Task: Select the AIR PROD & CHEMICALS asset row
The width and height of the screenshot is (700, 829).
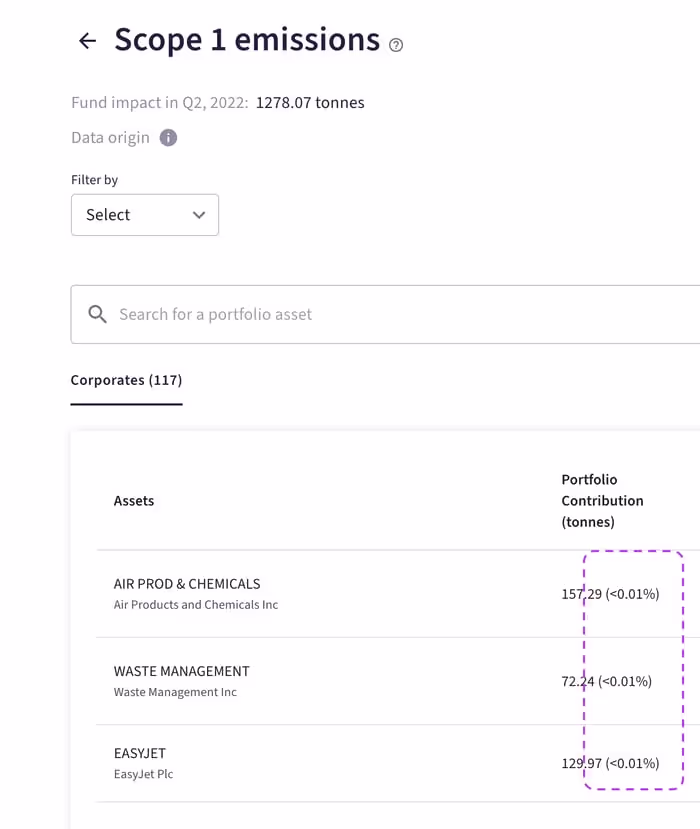Action: 398,594
